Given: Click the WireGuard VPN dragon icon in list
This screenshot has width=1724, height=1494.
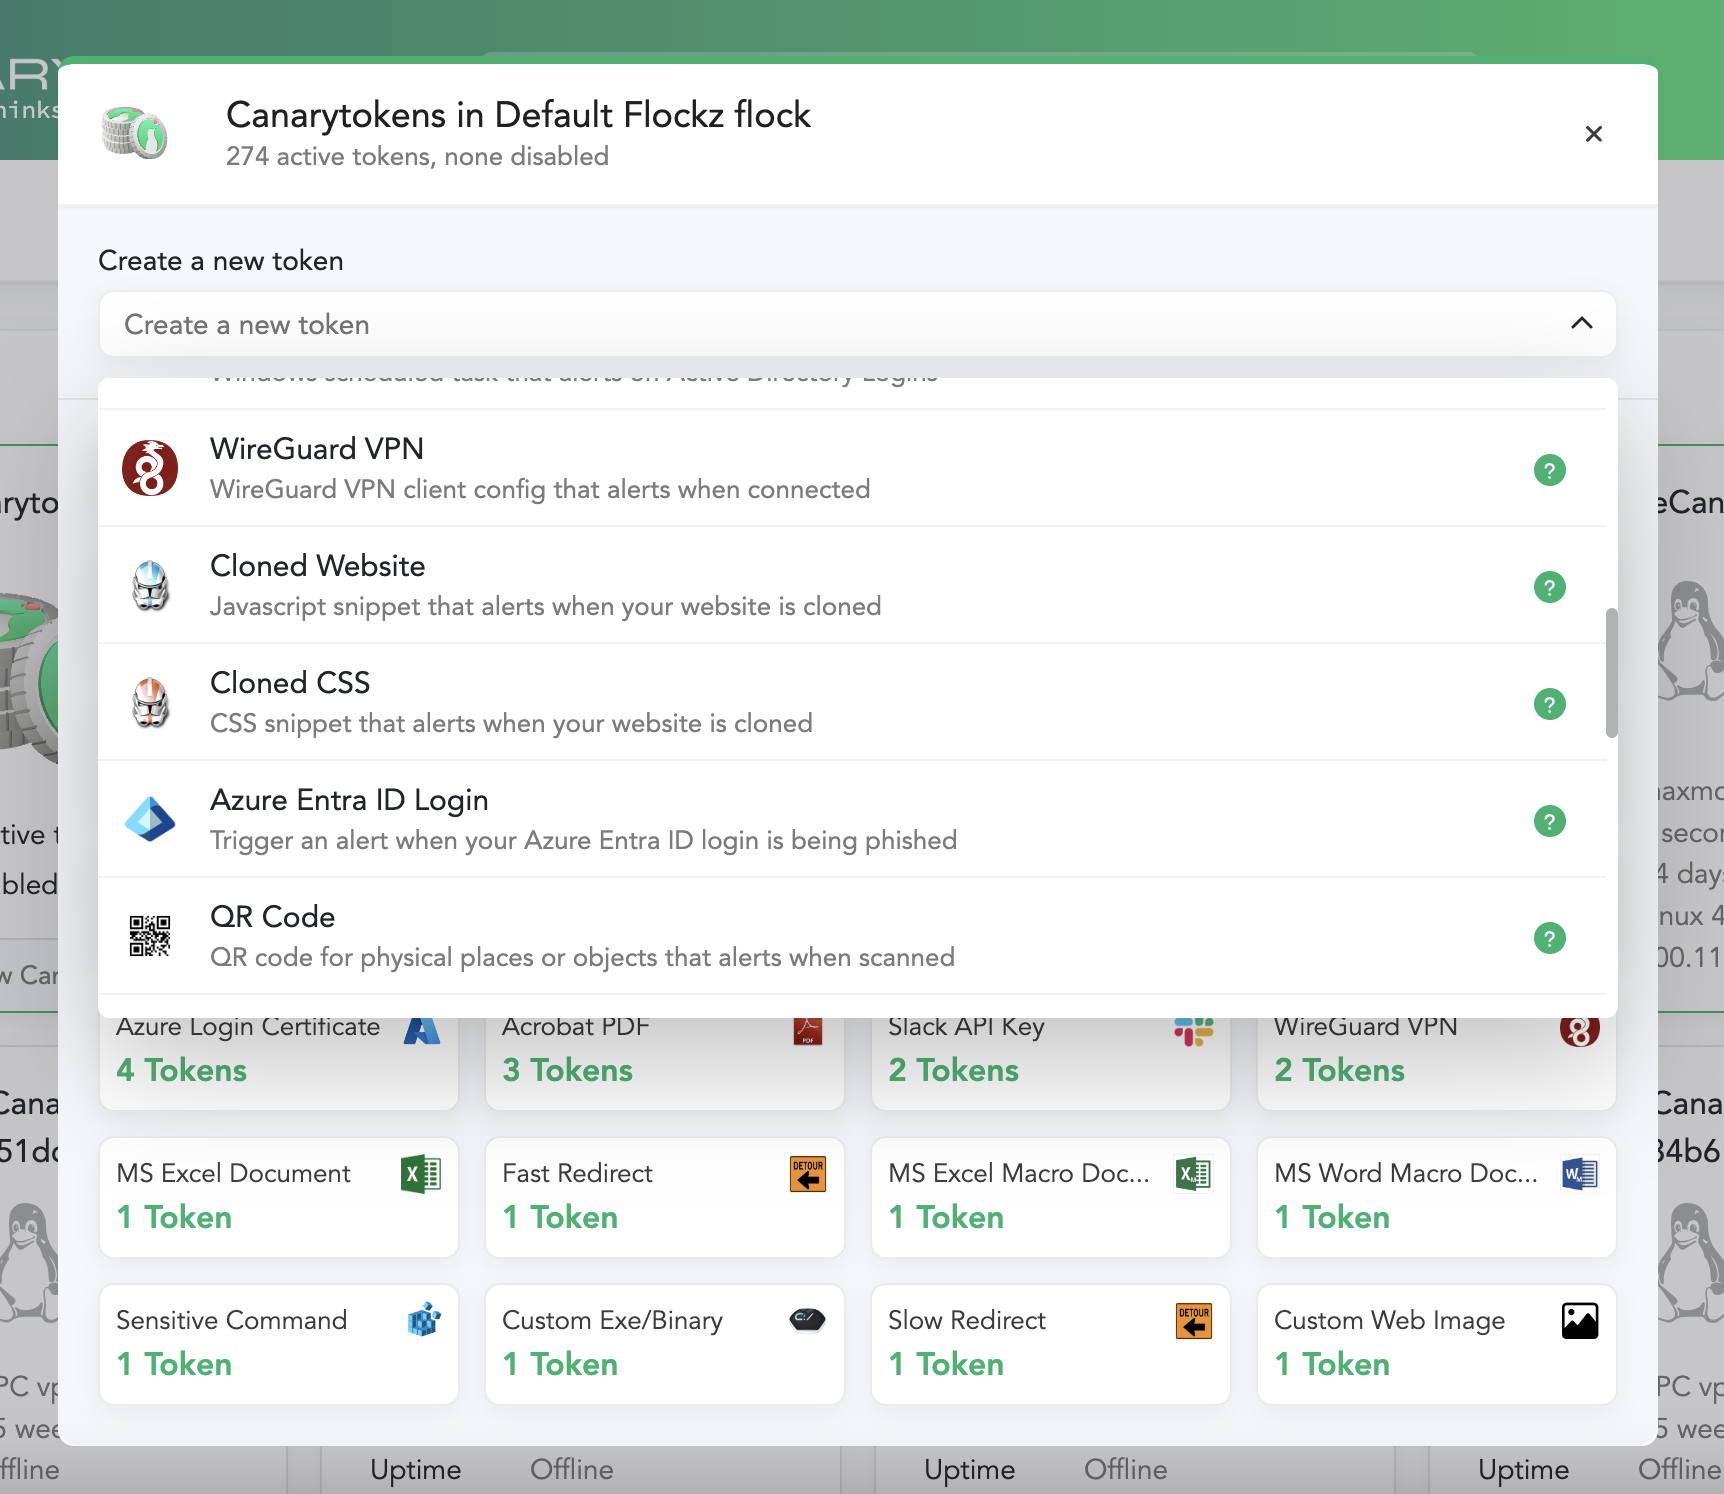Looking at the screenshot, I should [x=150, y=469].
